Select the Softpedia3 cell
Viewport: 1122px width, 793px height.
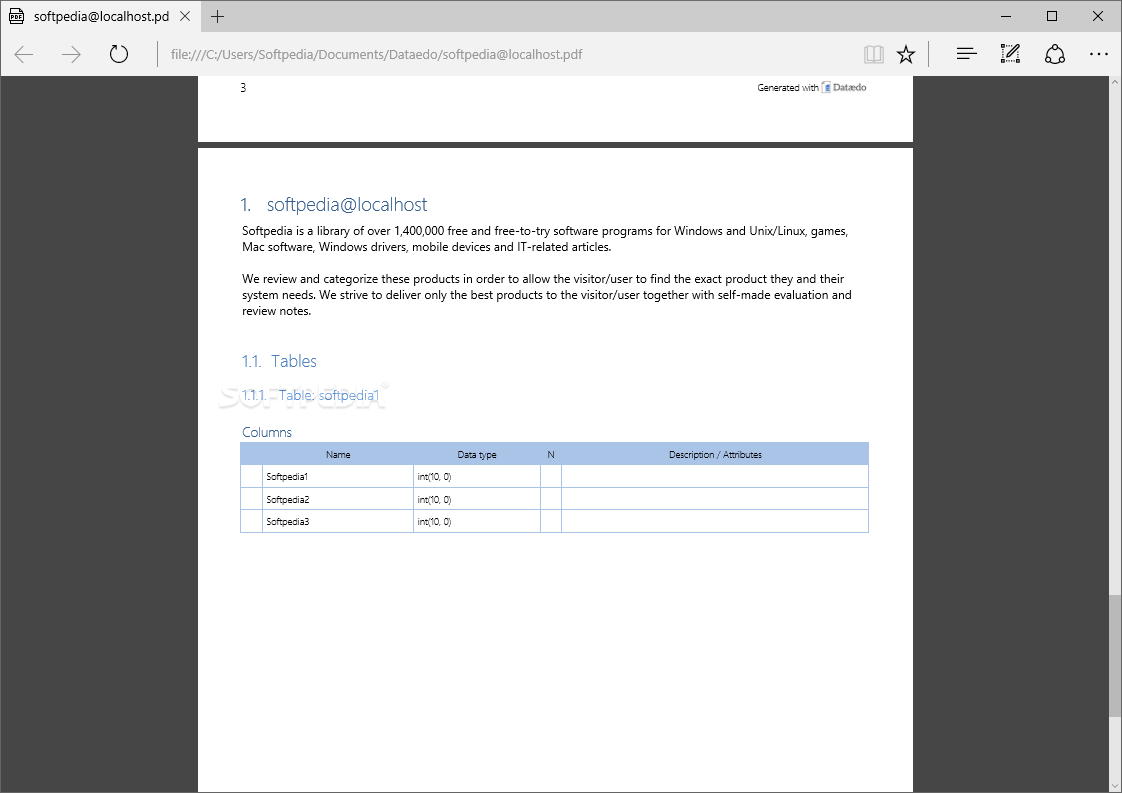pos(338,522)
